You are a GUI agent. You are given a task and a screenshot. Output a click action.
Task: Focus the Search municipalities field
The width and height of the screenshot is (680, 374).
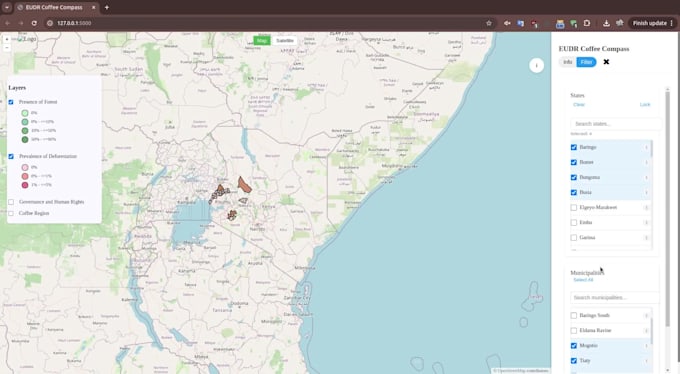[615, 298]
